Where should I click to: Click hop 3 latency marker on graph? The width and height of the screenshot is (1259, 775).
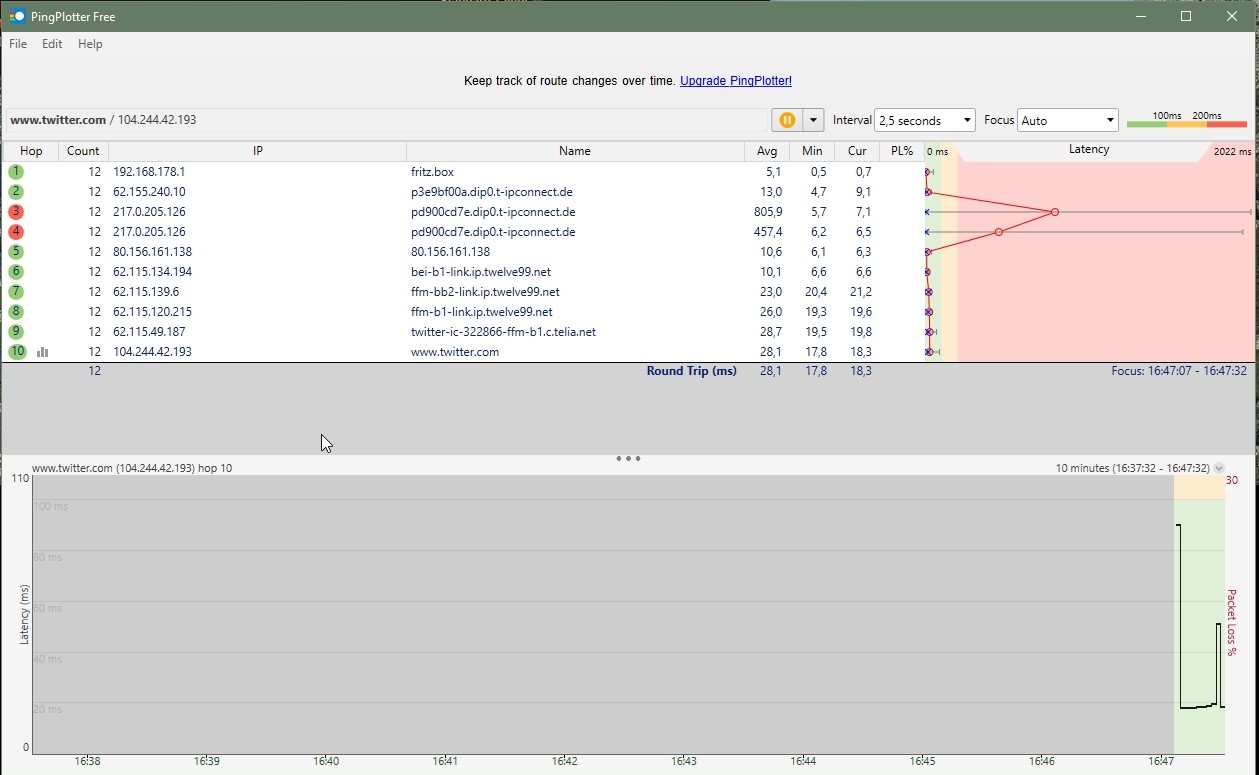(x=1055, y=212)
